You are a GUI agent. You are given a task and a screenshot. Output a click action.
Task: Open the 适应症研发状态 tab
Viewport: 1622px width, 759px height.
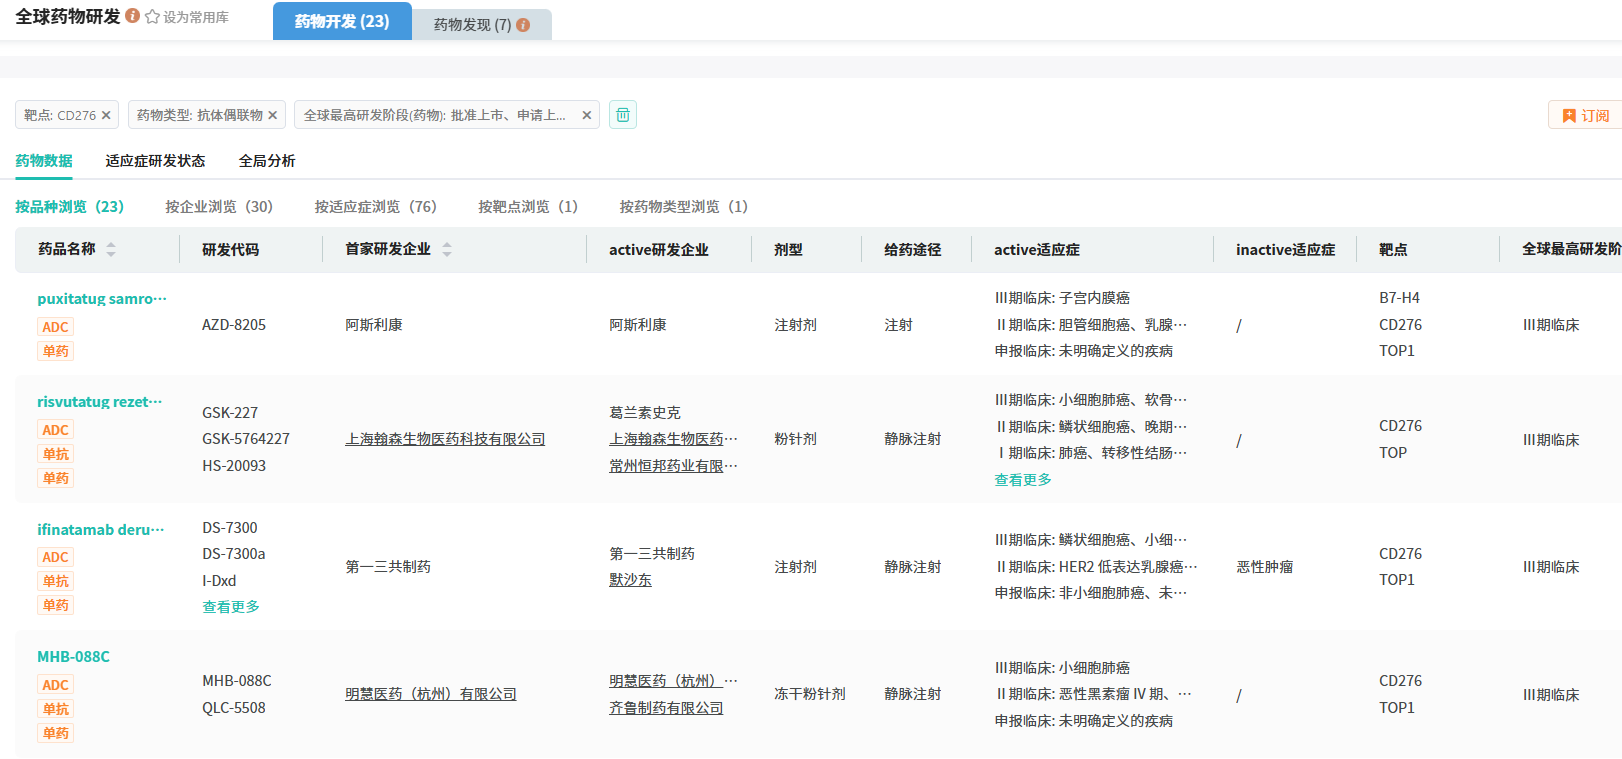155,161
